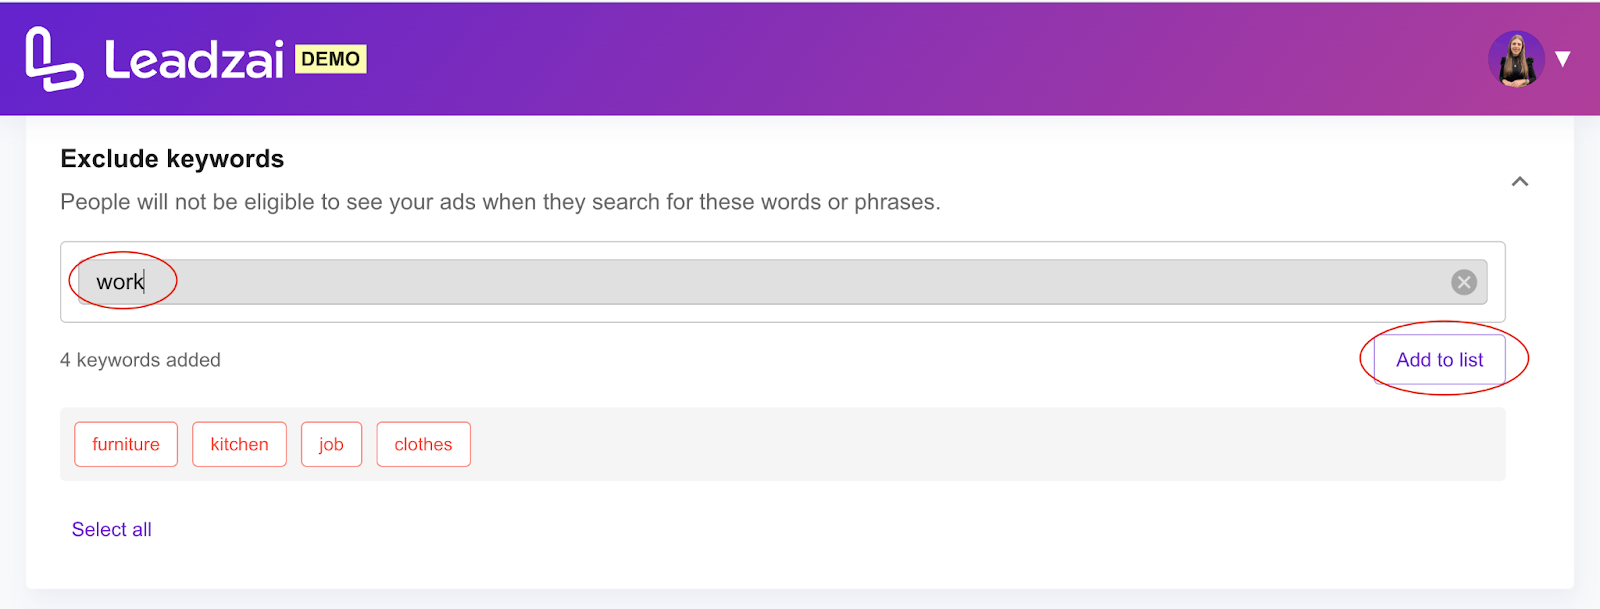Select the job keyword tag
1600x609 pixels.
pos(331,444)
